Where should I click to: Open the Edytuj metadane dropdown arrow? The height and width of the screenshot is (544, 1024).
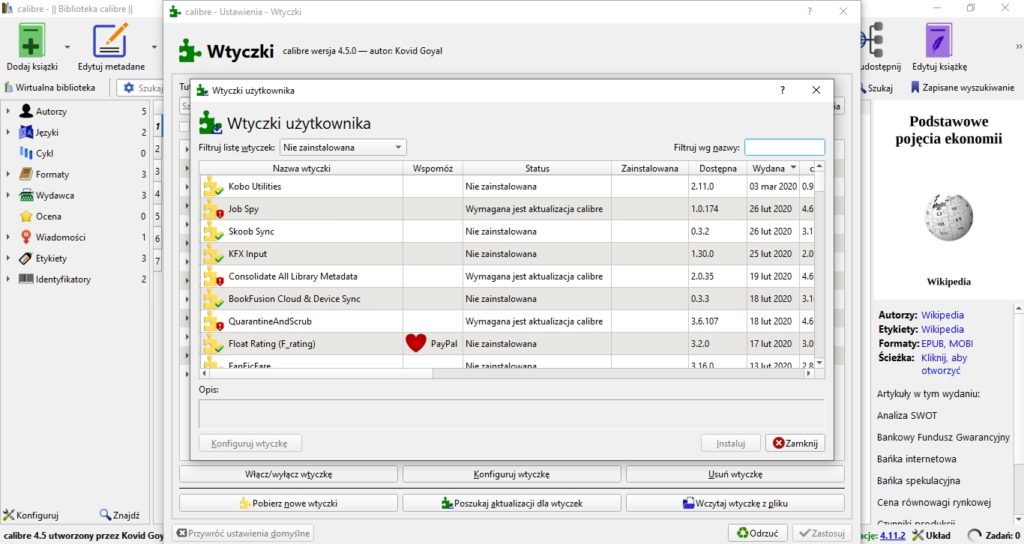154,47
